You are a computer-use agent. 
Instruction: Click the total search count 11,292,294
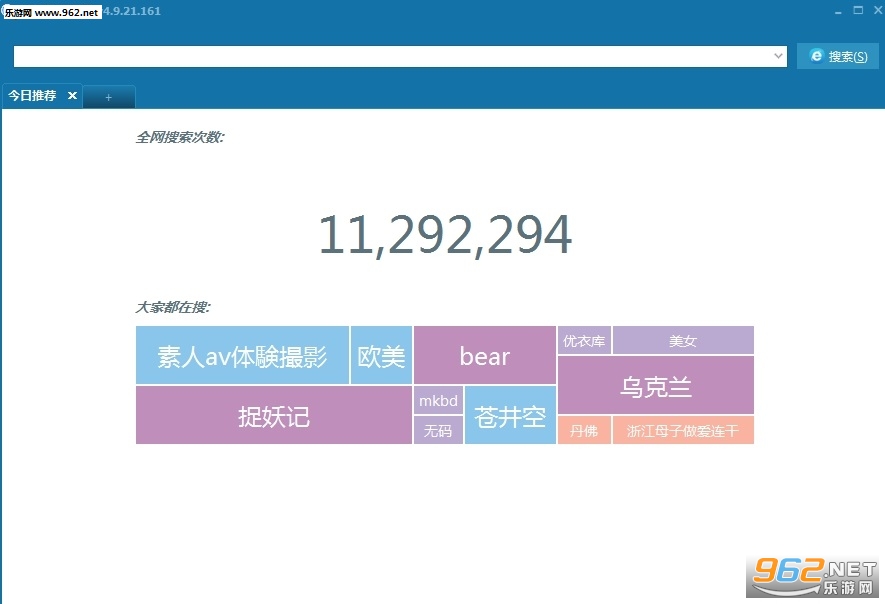pyautogui.click(x=445, y=235)
